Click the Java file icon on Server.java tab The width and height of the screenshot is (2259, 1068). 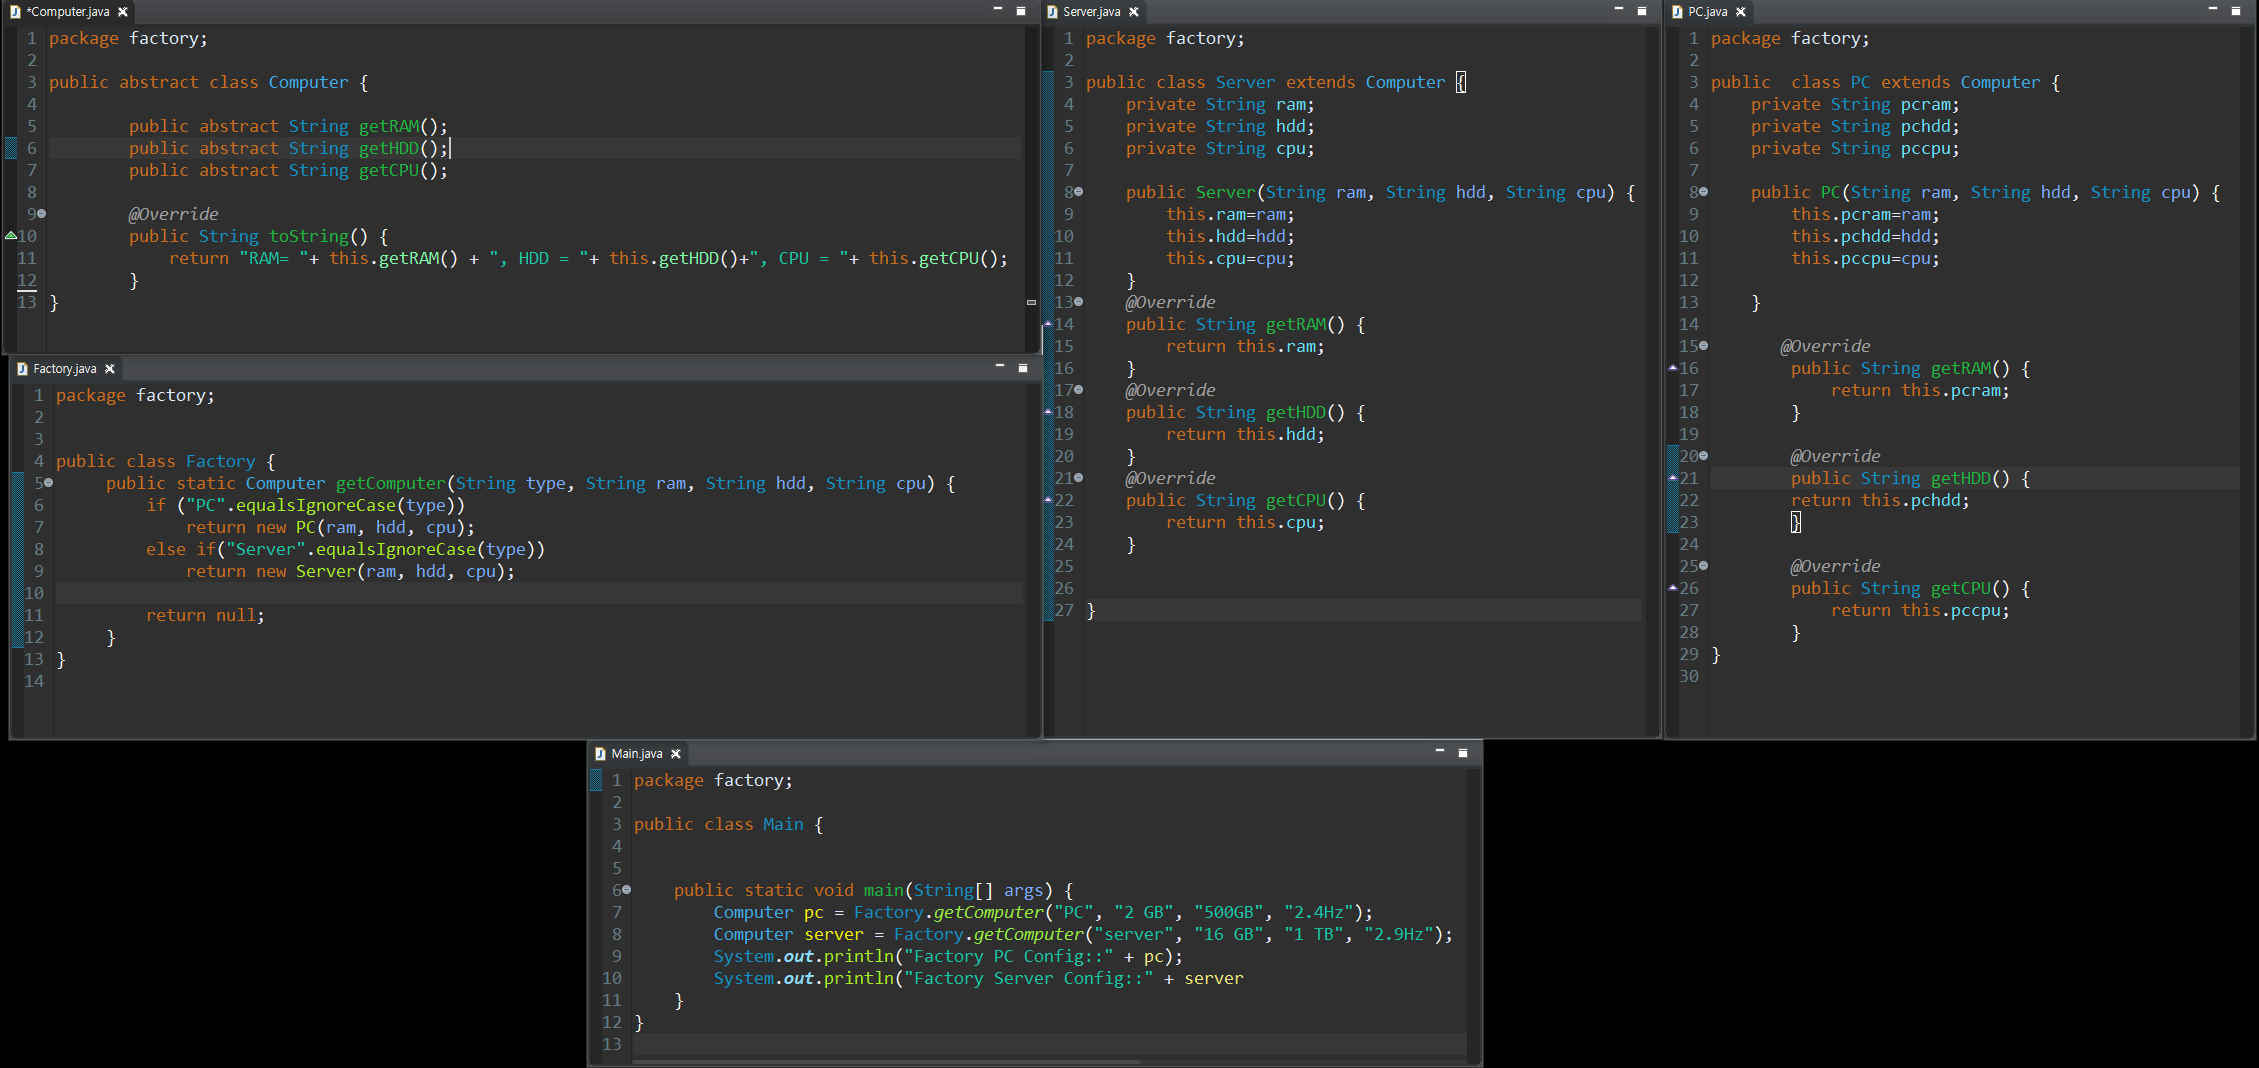tap(1052, 12)
